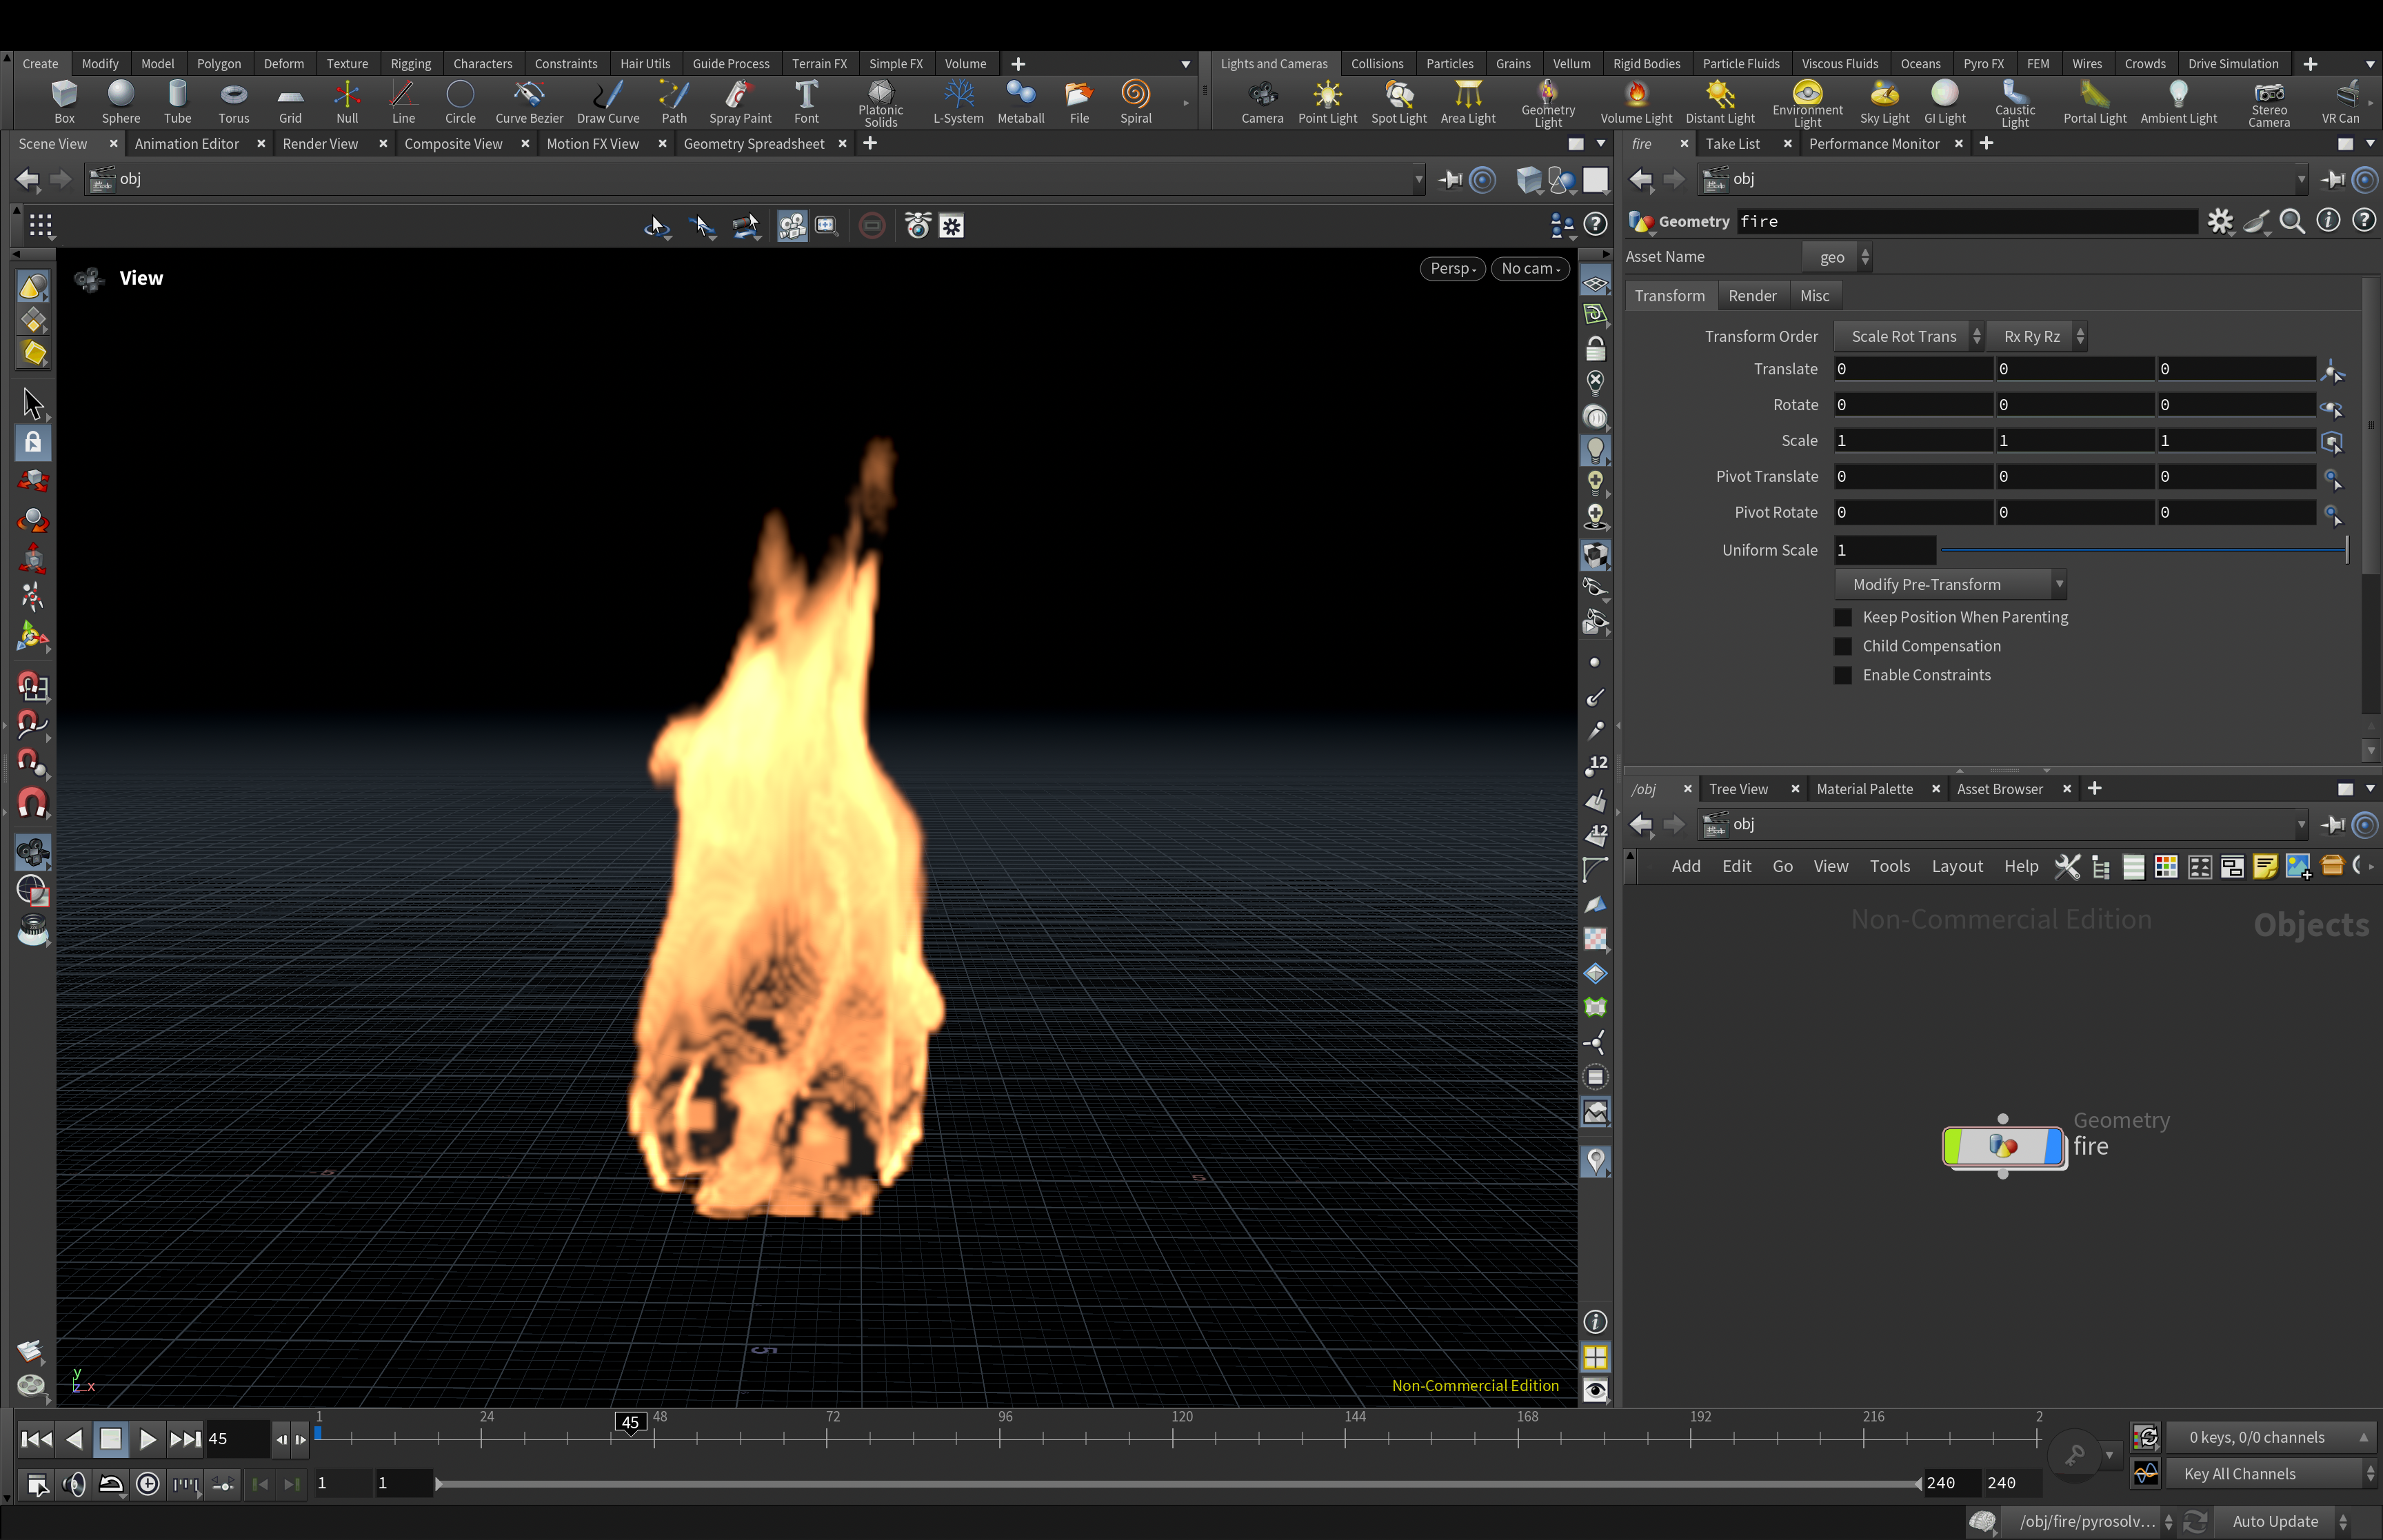Jump to first frame button
The width and height of the screenshot is (2383, 1540).
tap(36, 1438)
